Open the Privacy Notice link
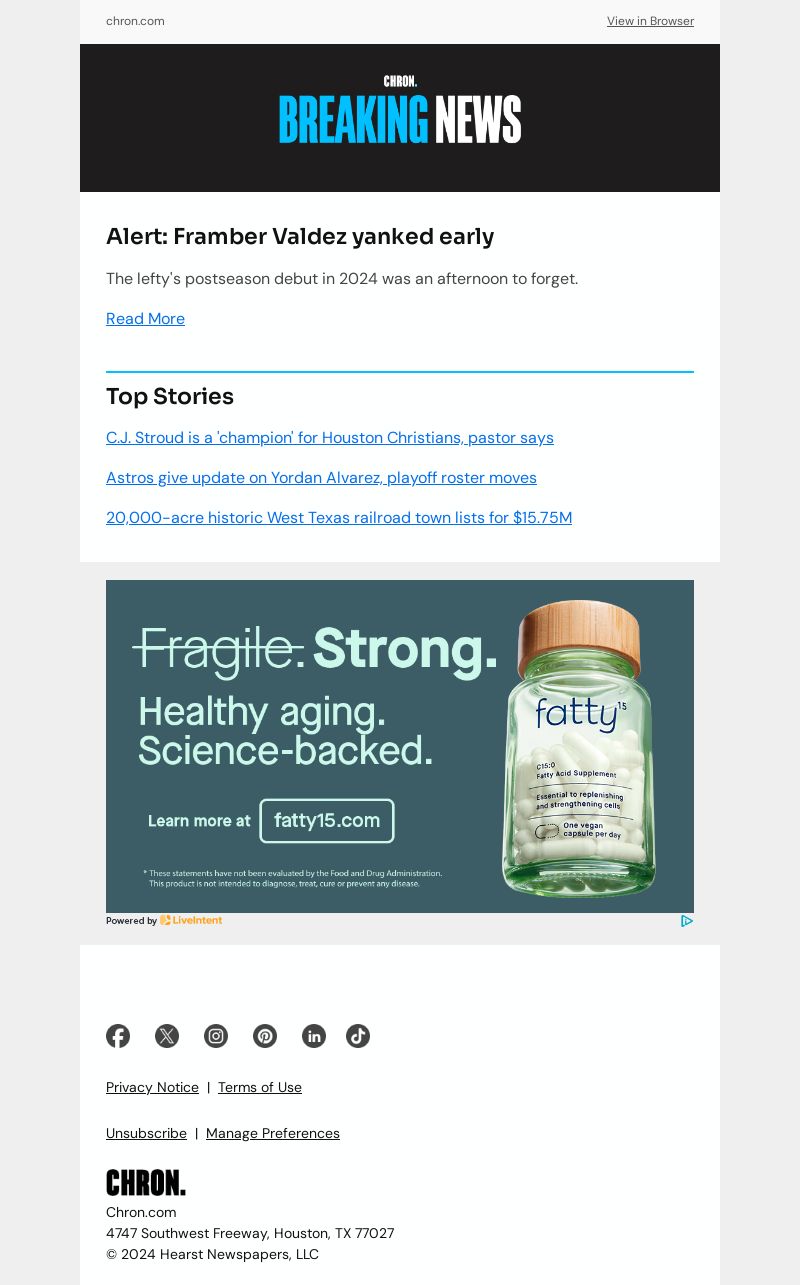This screenshot has height=1285, width=800. click(x=152, y=1087)
